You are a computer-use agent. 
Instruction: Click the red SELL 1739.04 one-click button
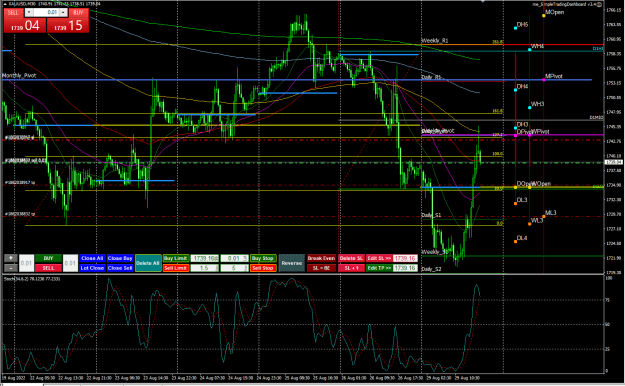(25, 26)
